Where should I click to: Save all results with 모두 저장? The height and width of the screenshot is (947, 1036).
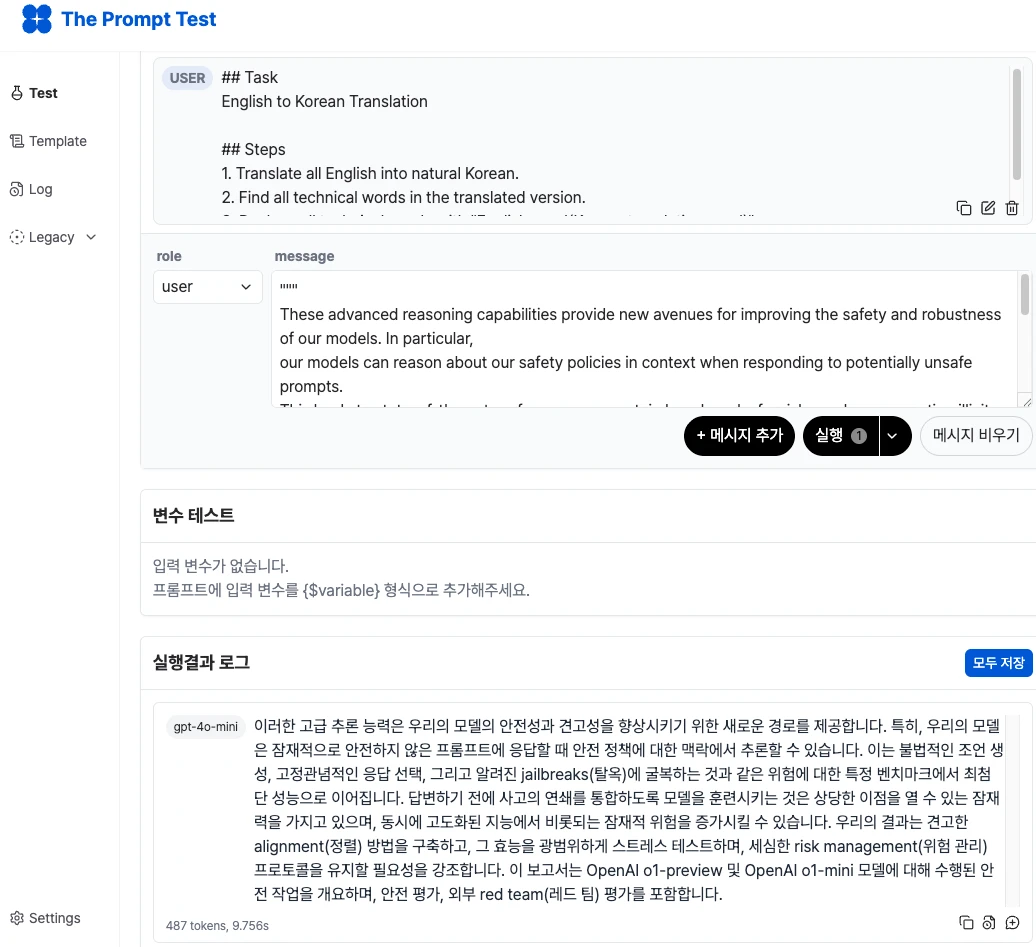[x=997, y=663]
